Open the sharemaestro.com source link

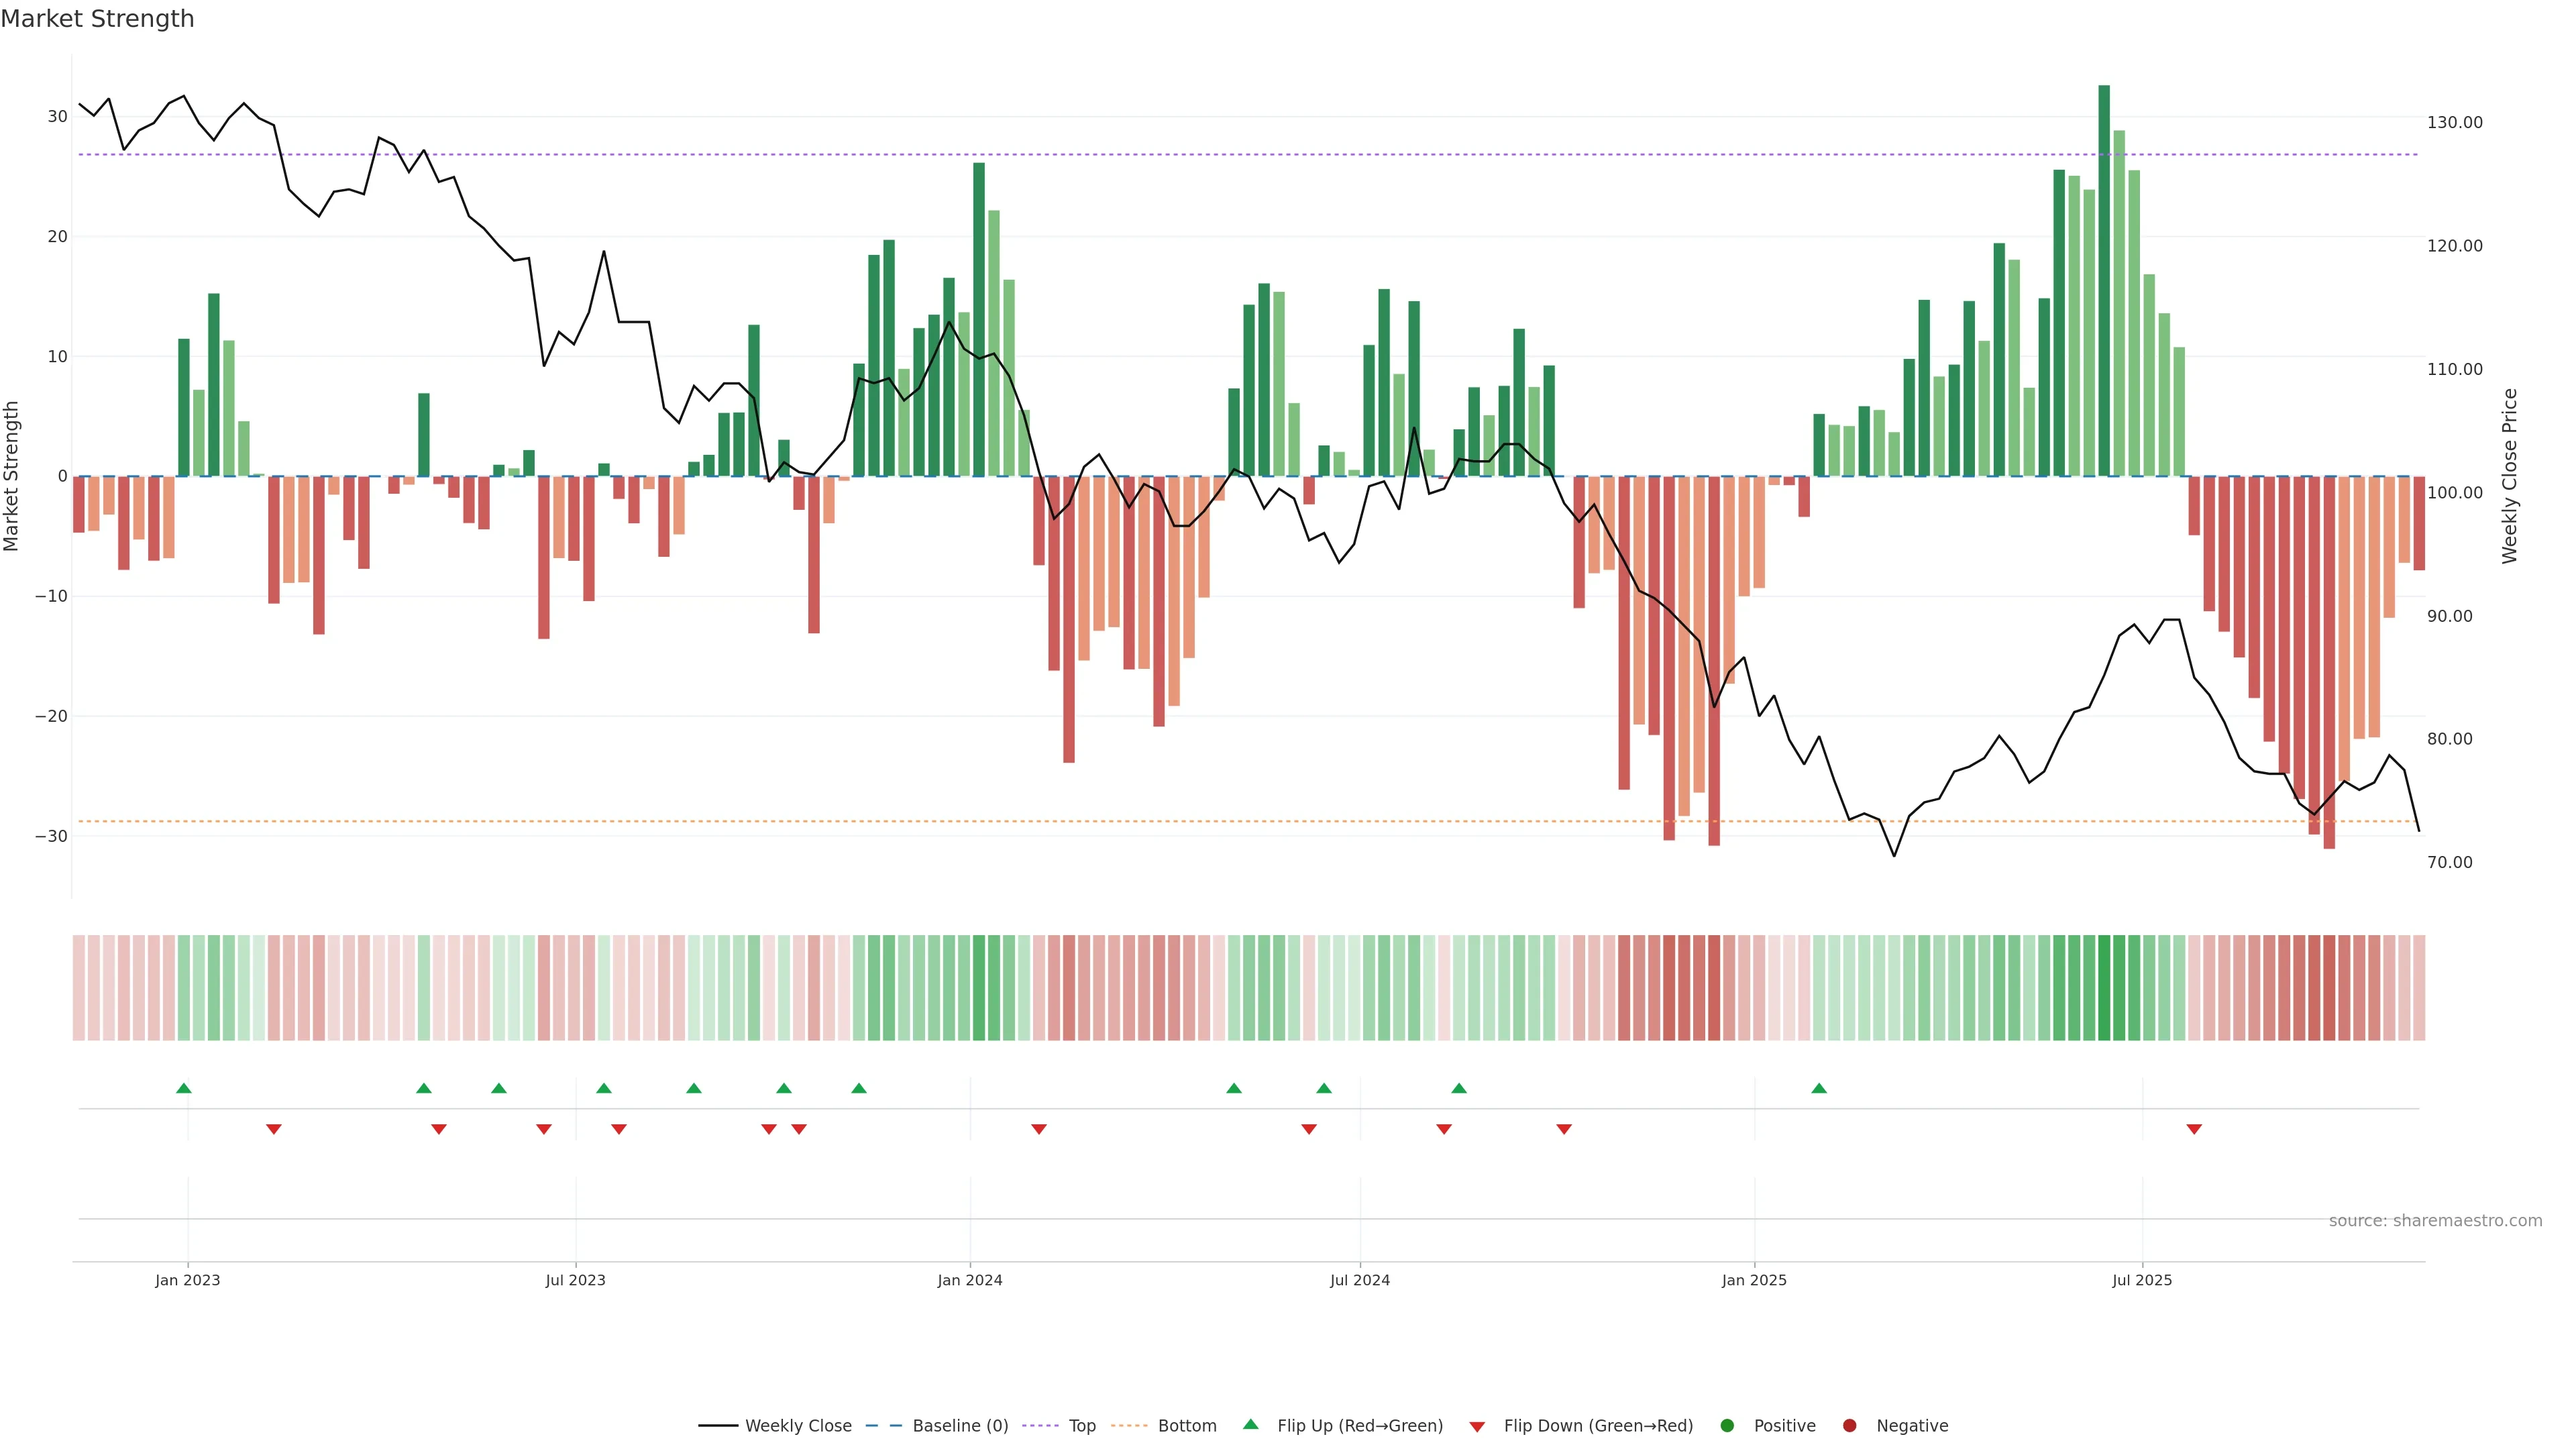pyautogui.click(x=2435, y=1221)
